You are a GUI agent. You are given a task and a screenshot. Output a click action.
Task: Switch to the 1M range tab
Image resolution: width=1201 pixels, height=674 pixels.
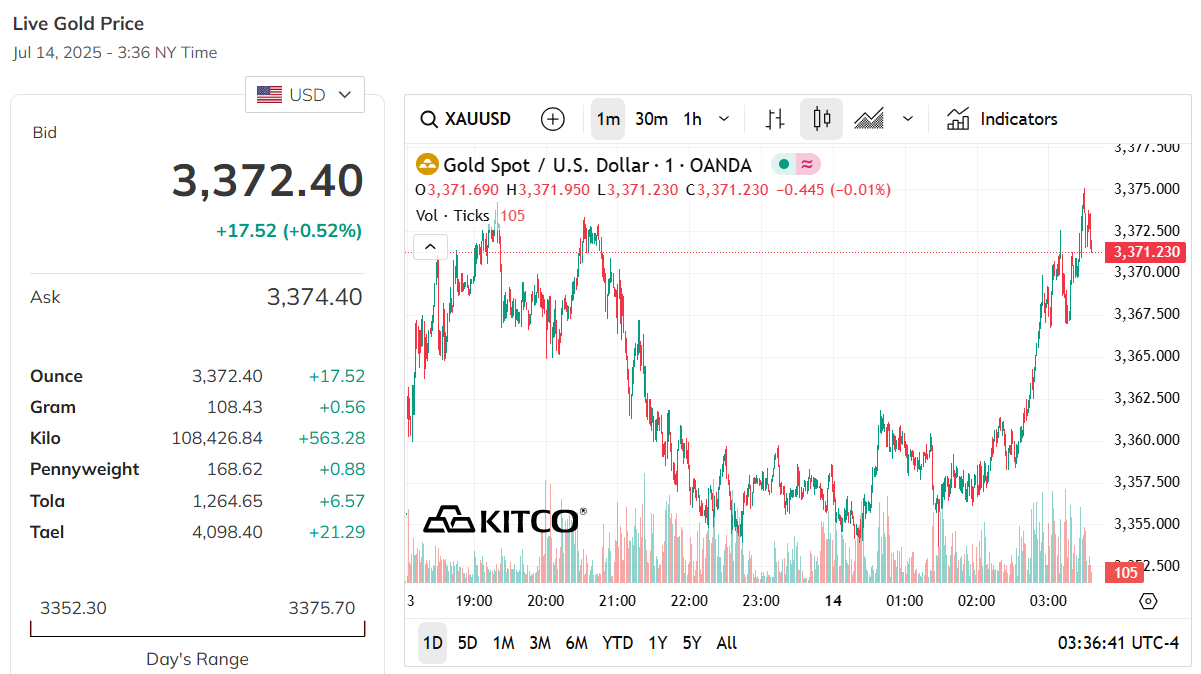point(503,643)
